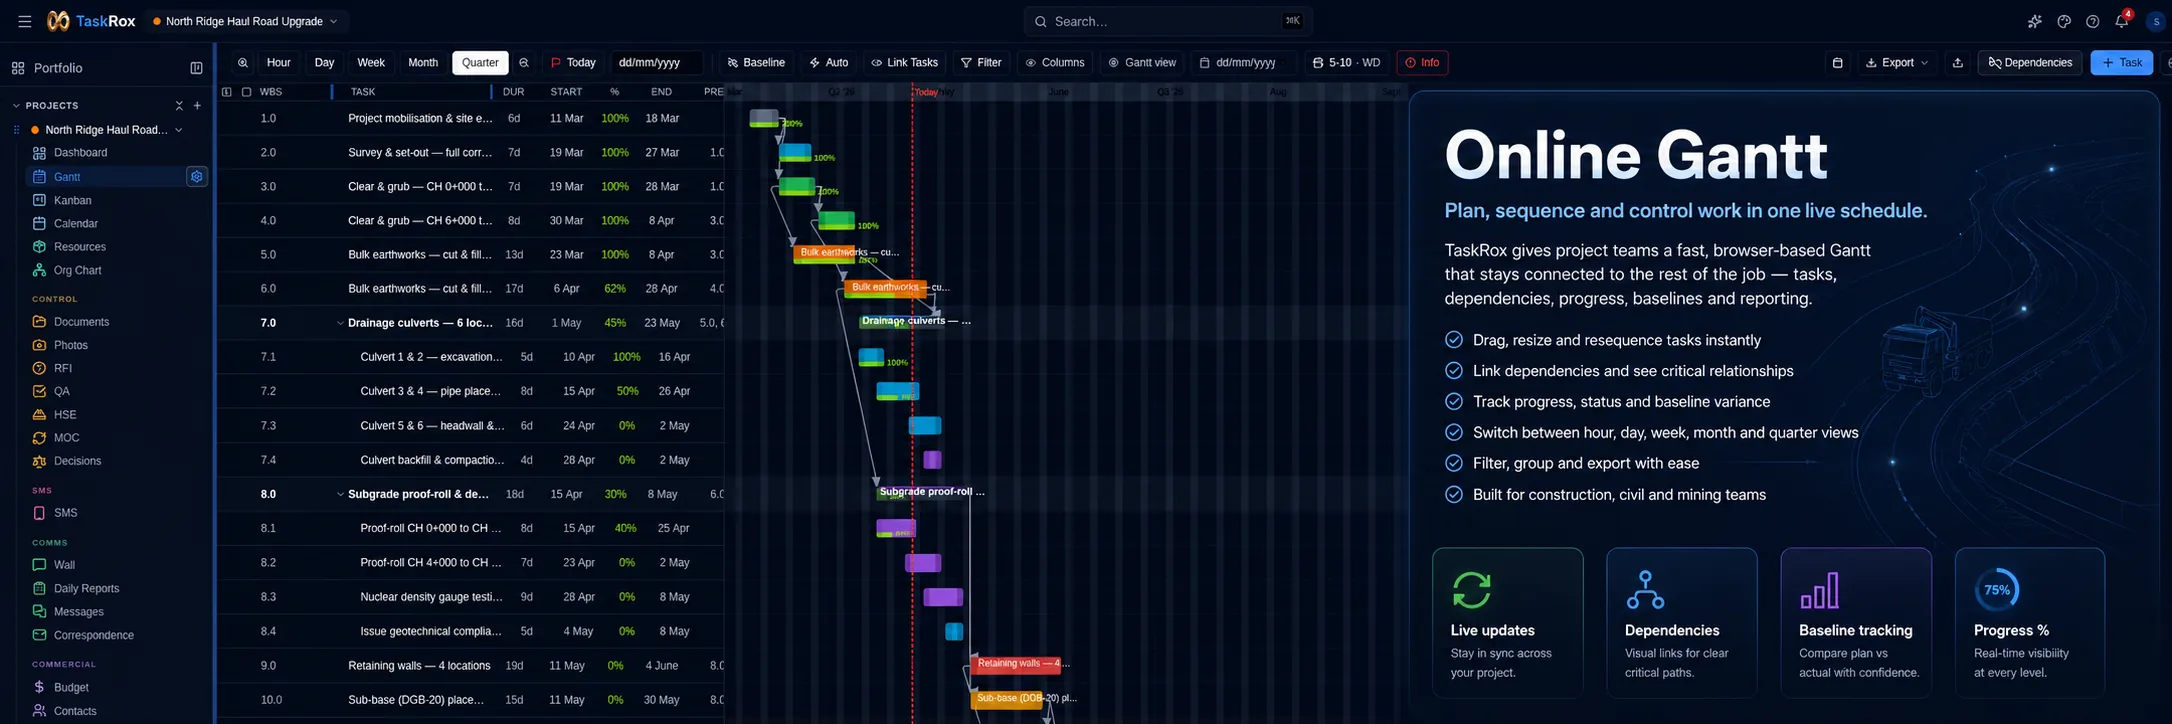The width and height of the screenshot is (2172, 724).
Task: Click the zoom in magnifier before Hour
Action: tap(243, 63)
